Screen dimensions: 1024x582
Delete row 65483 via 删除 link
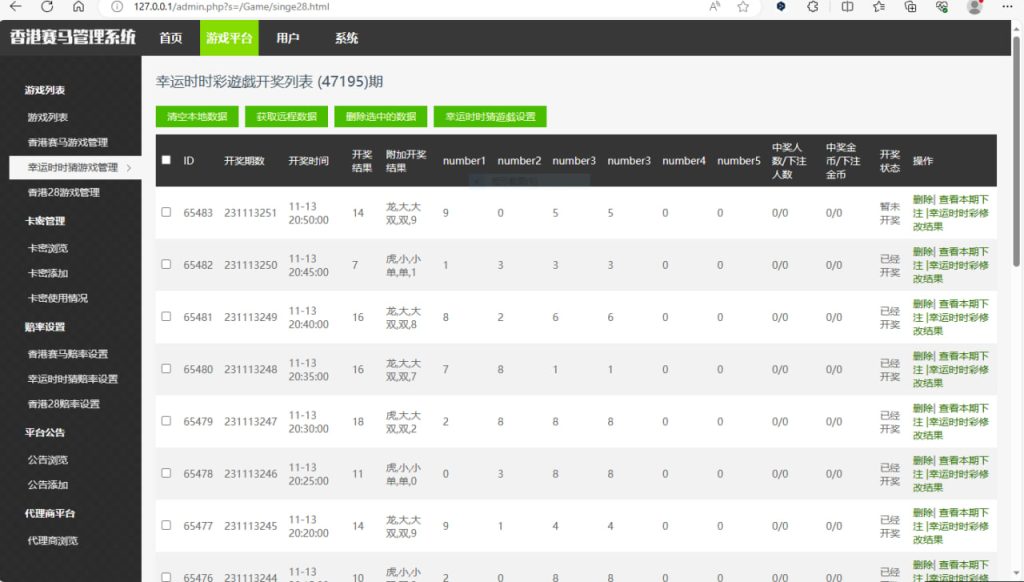(923, 199)
